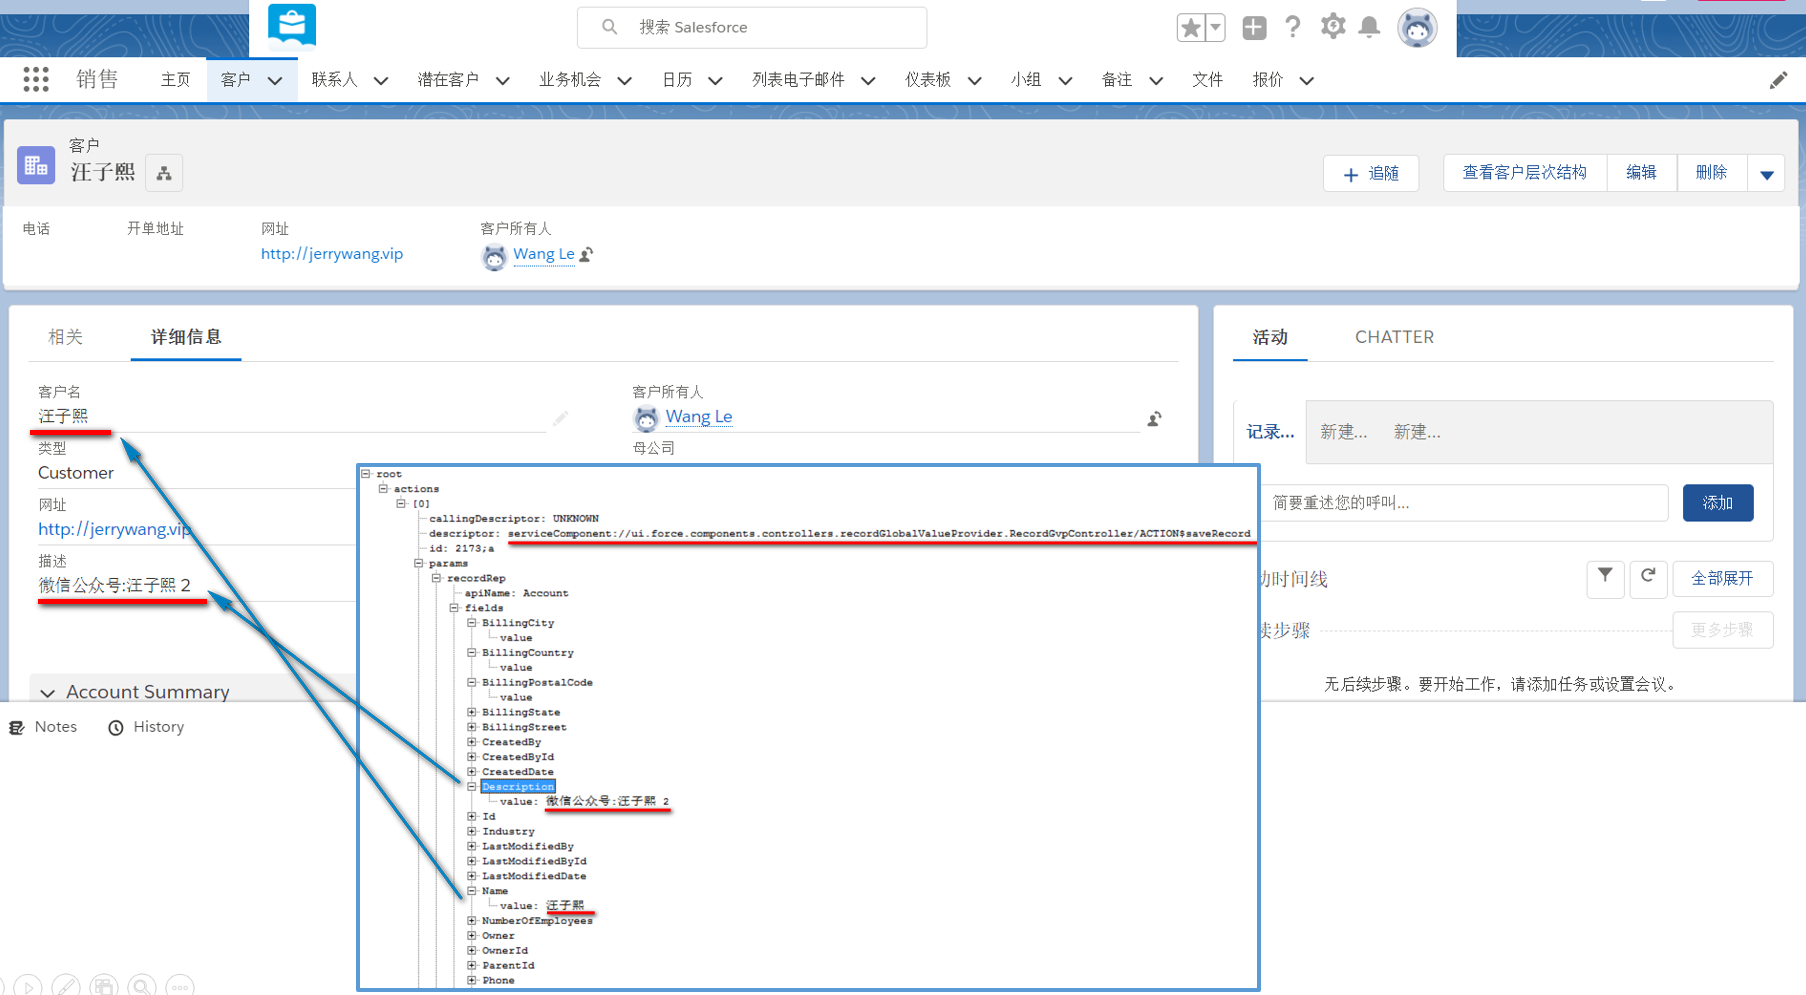Collapse the recordRep tree node
The image size is (1806, 995).
point(437,578)
